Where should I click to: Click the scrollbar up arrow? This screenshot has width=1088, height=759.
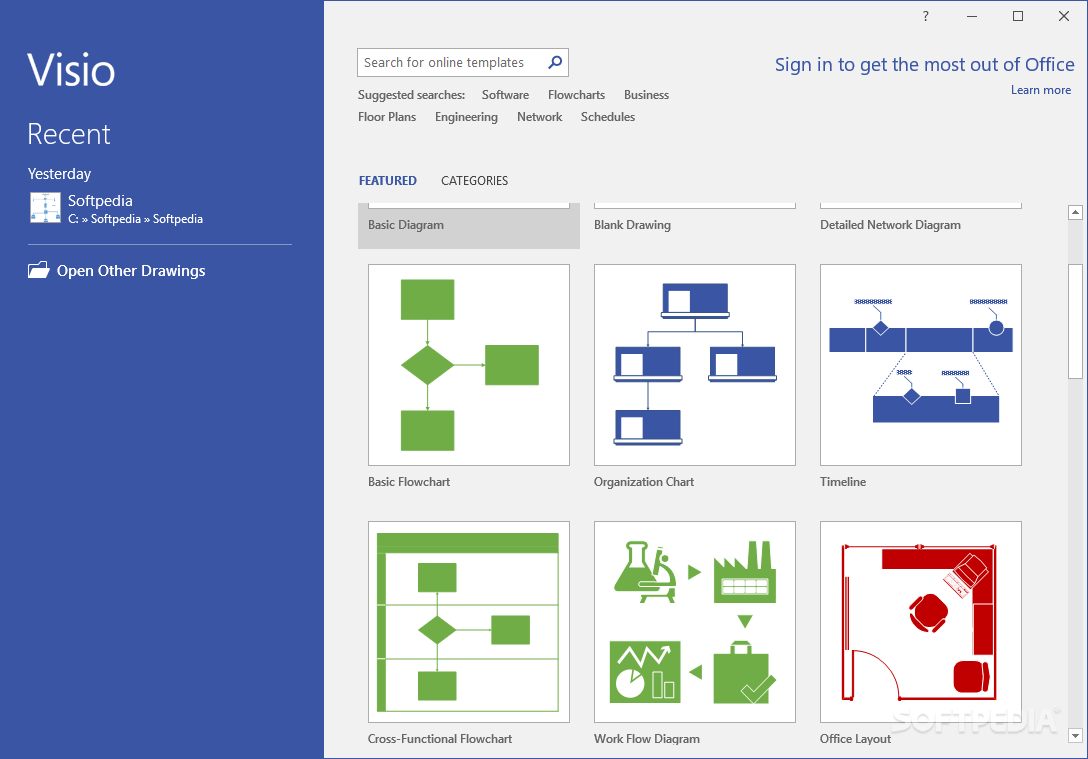click(x=1075, y=211)
